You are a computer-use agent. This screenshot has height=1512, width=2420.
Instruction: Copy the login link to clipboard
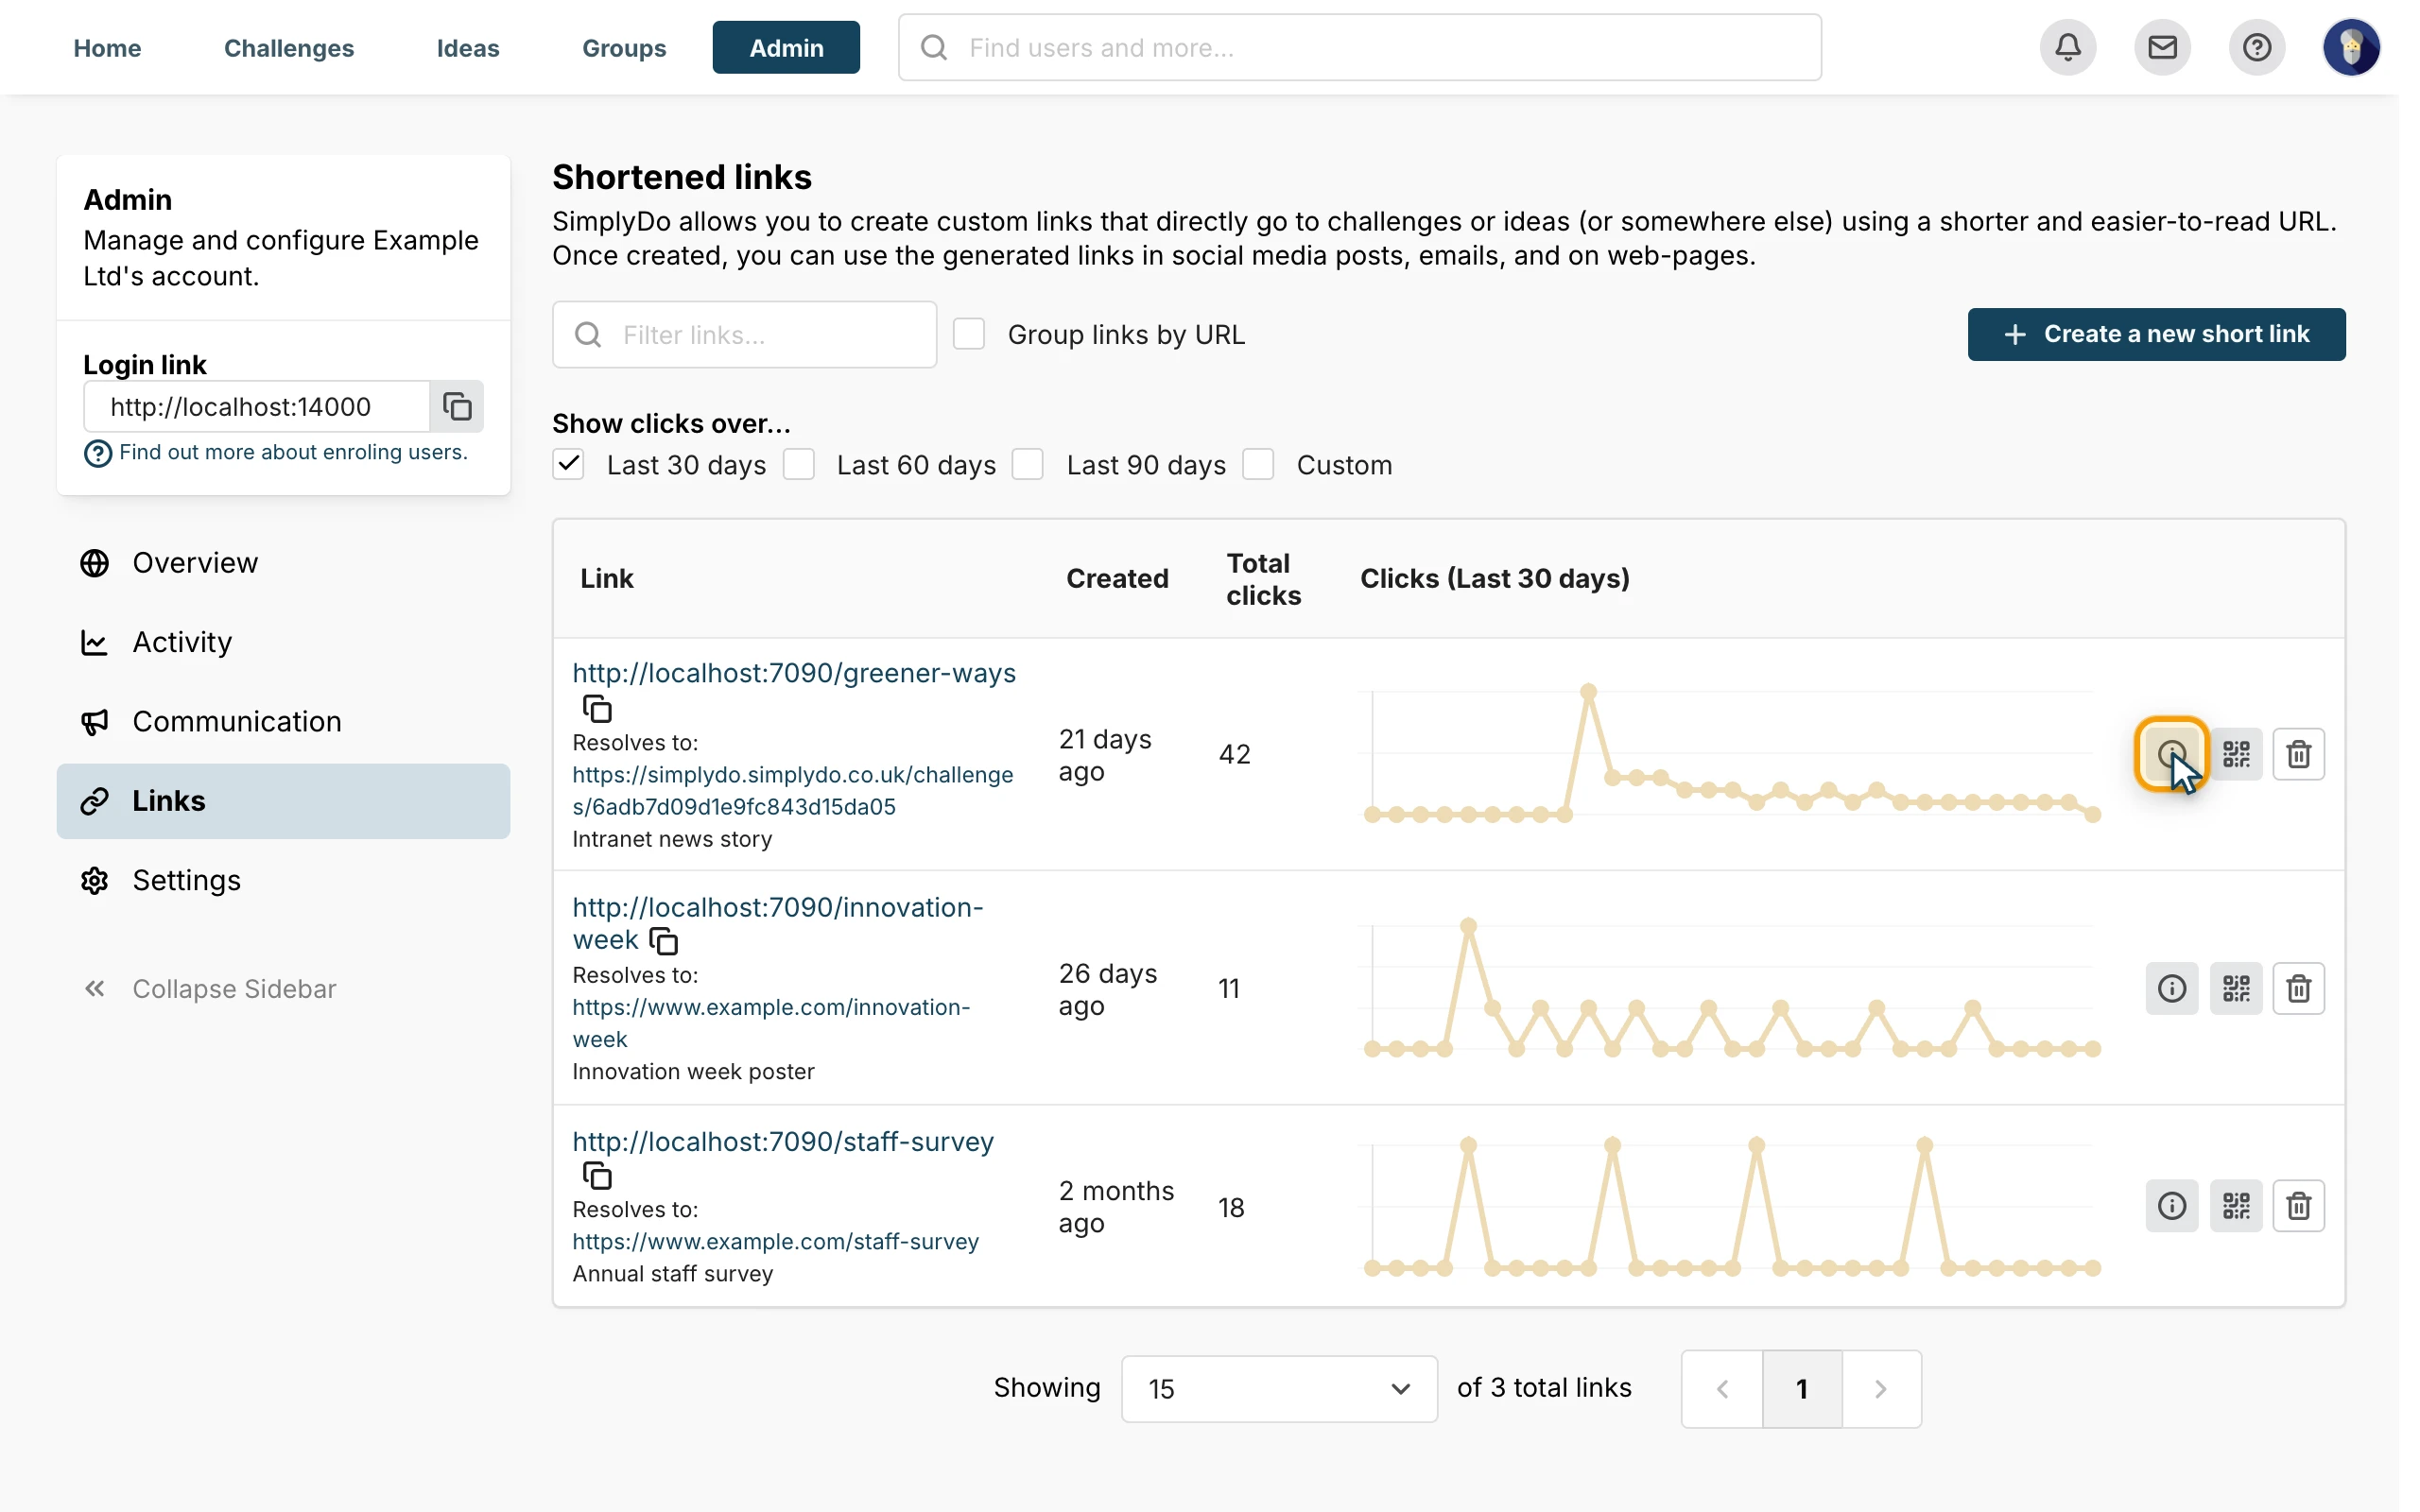pyautogui.click(x=457, y=406)
